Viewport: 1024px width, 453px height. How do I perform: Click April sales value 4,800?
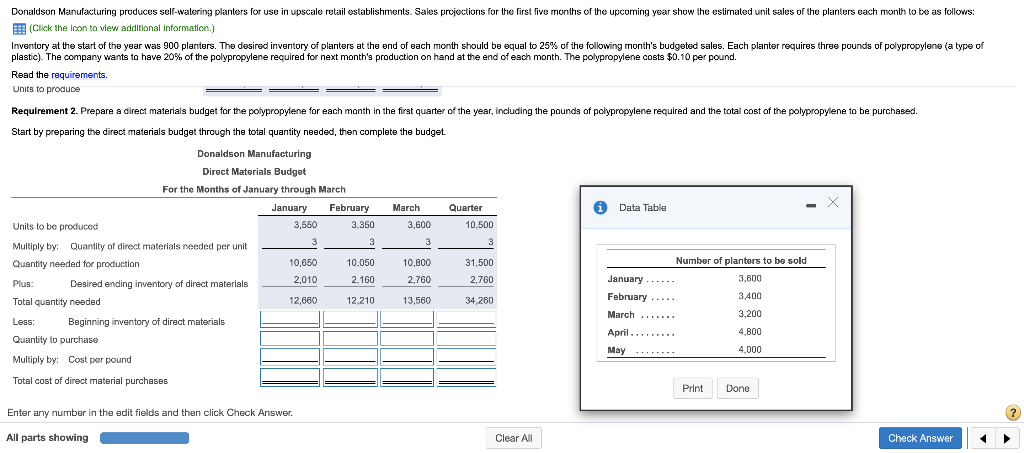point(750,332)
